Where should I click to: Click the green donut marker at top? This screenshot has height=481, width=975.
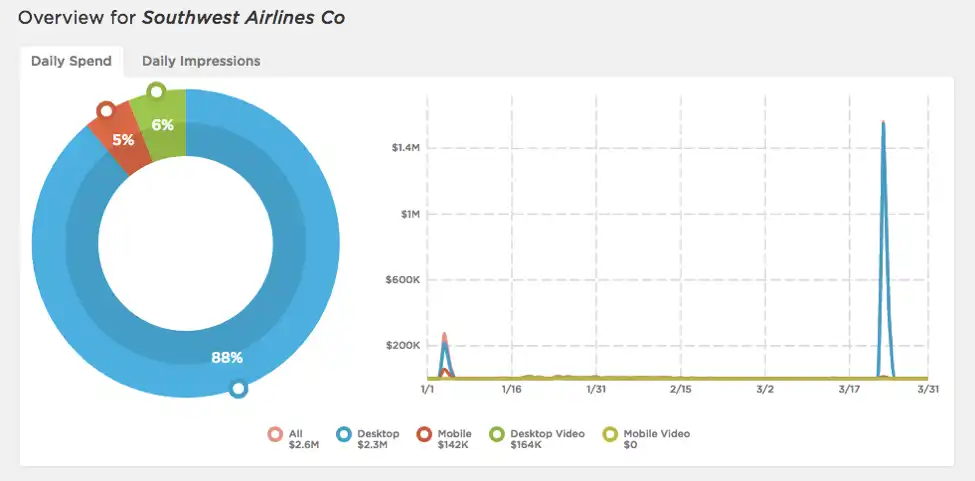click(x=157, y=92)
